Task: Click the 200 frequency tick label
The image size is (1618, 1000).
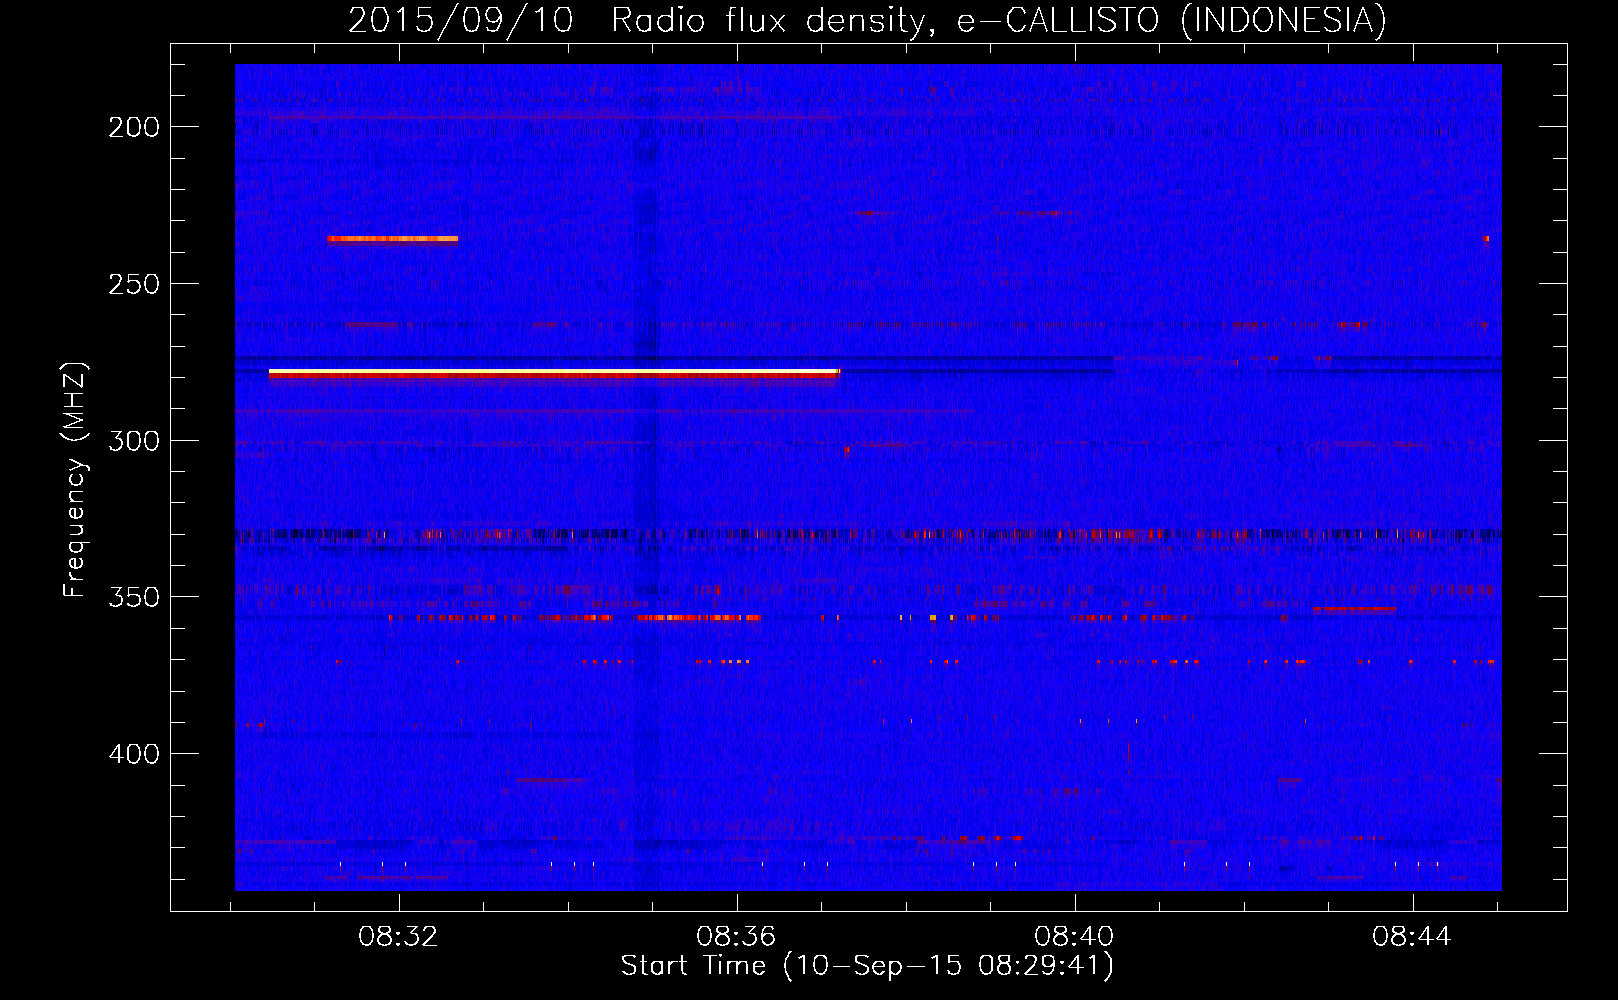Action: [134, 127]
